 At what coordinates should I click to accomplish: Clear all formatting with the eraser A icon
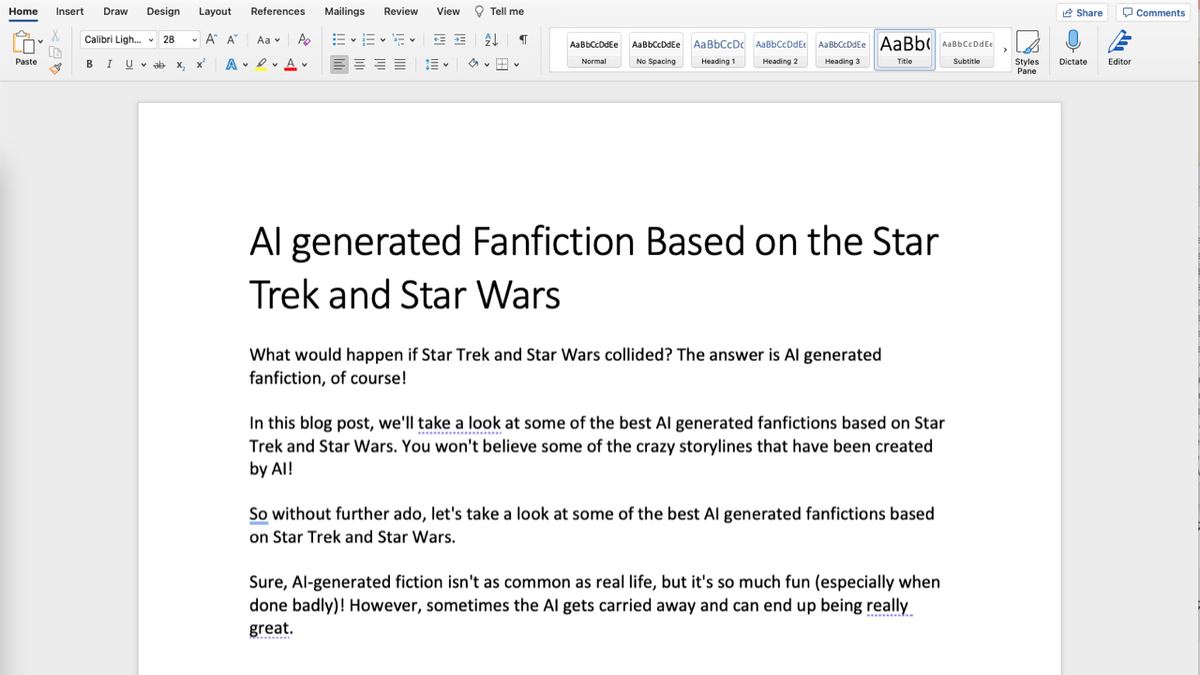pyautogui.click(x=305, y=39)
